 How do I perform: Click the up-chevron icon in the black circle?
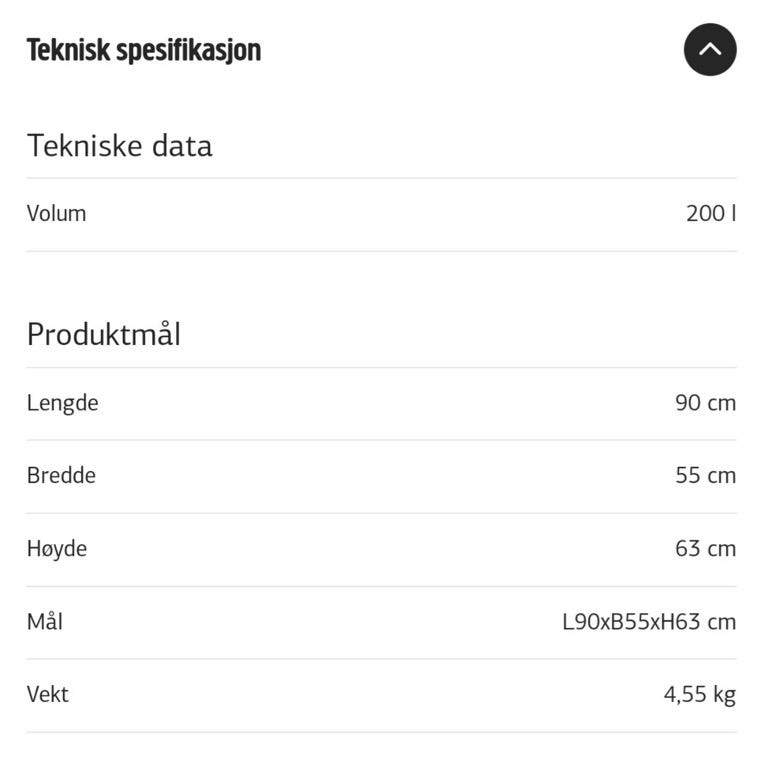[710, 49]
